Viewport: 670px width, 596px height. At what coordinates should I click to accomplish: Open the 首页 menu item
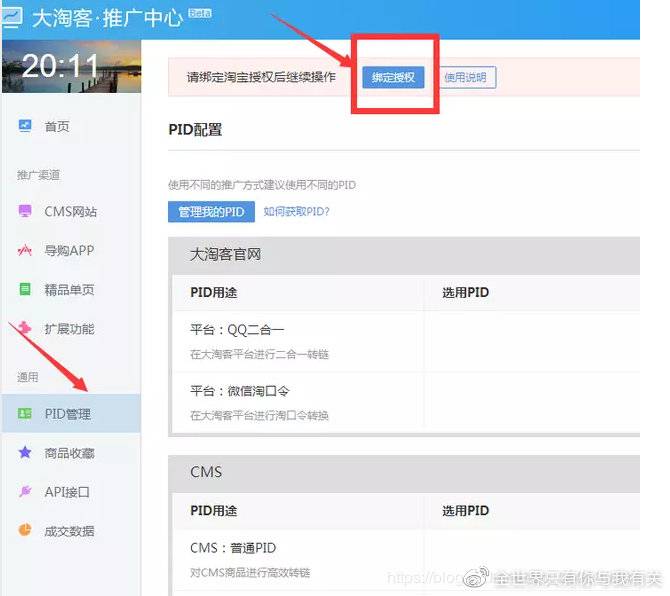click(57, 127)
